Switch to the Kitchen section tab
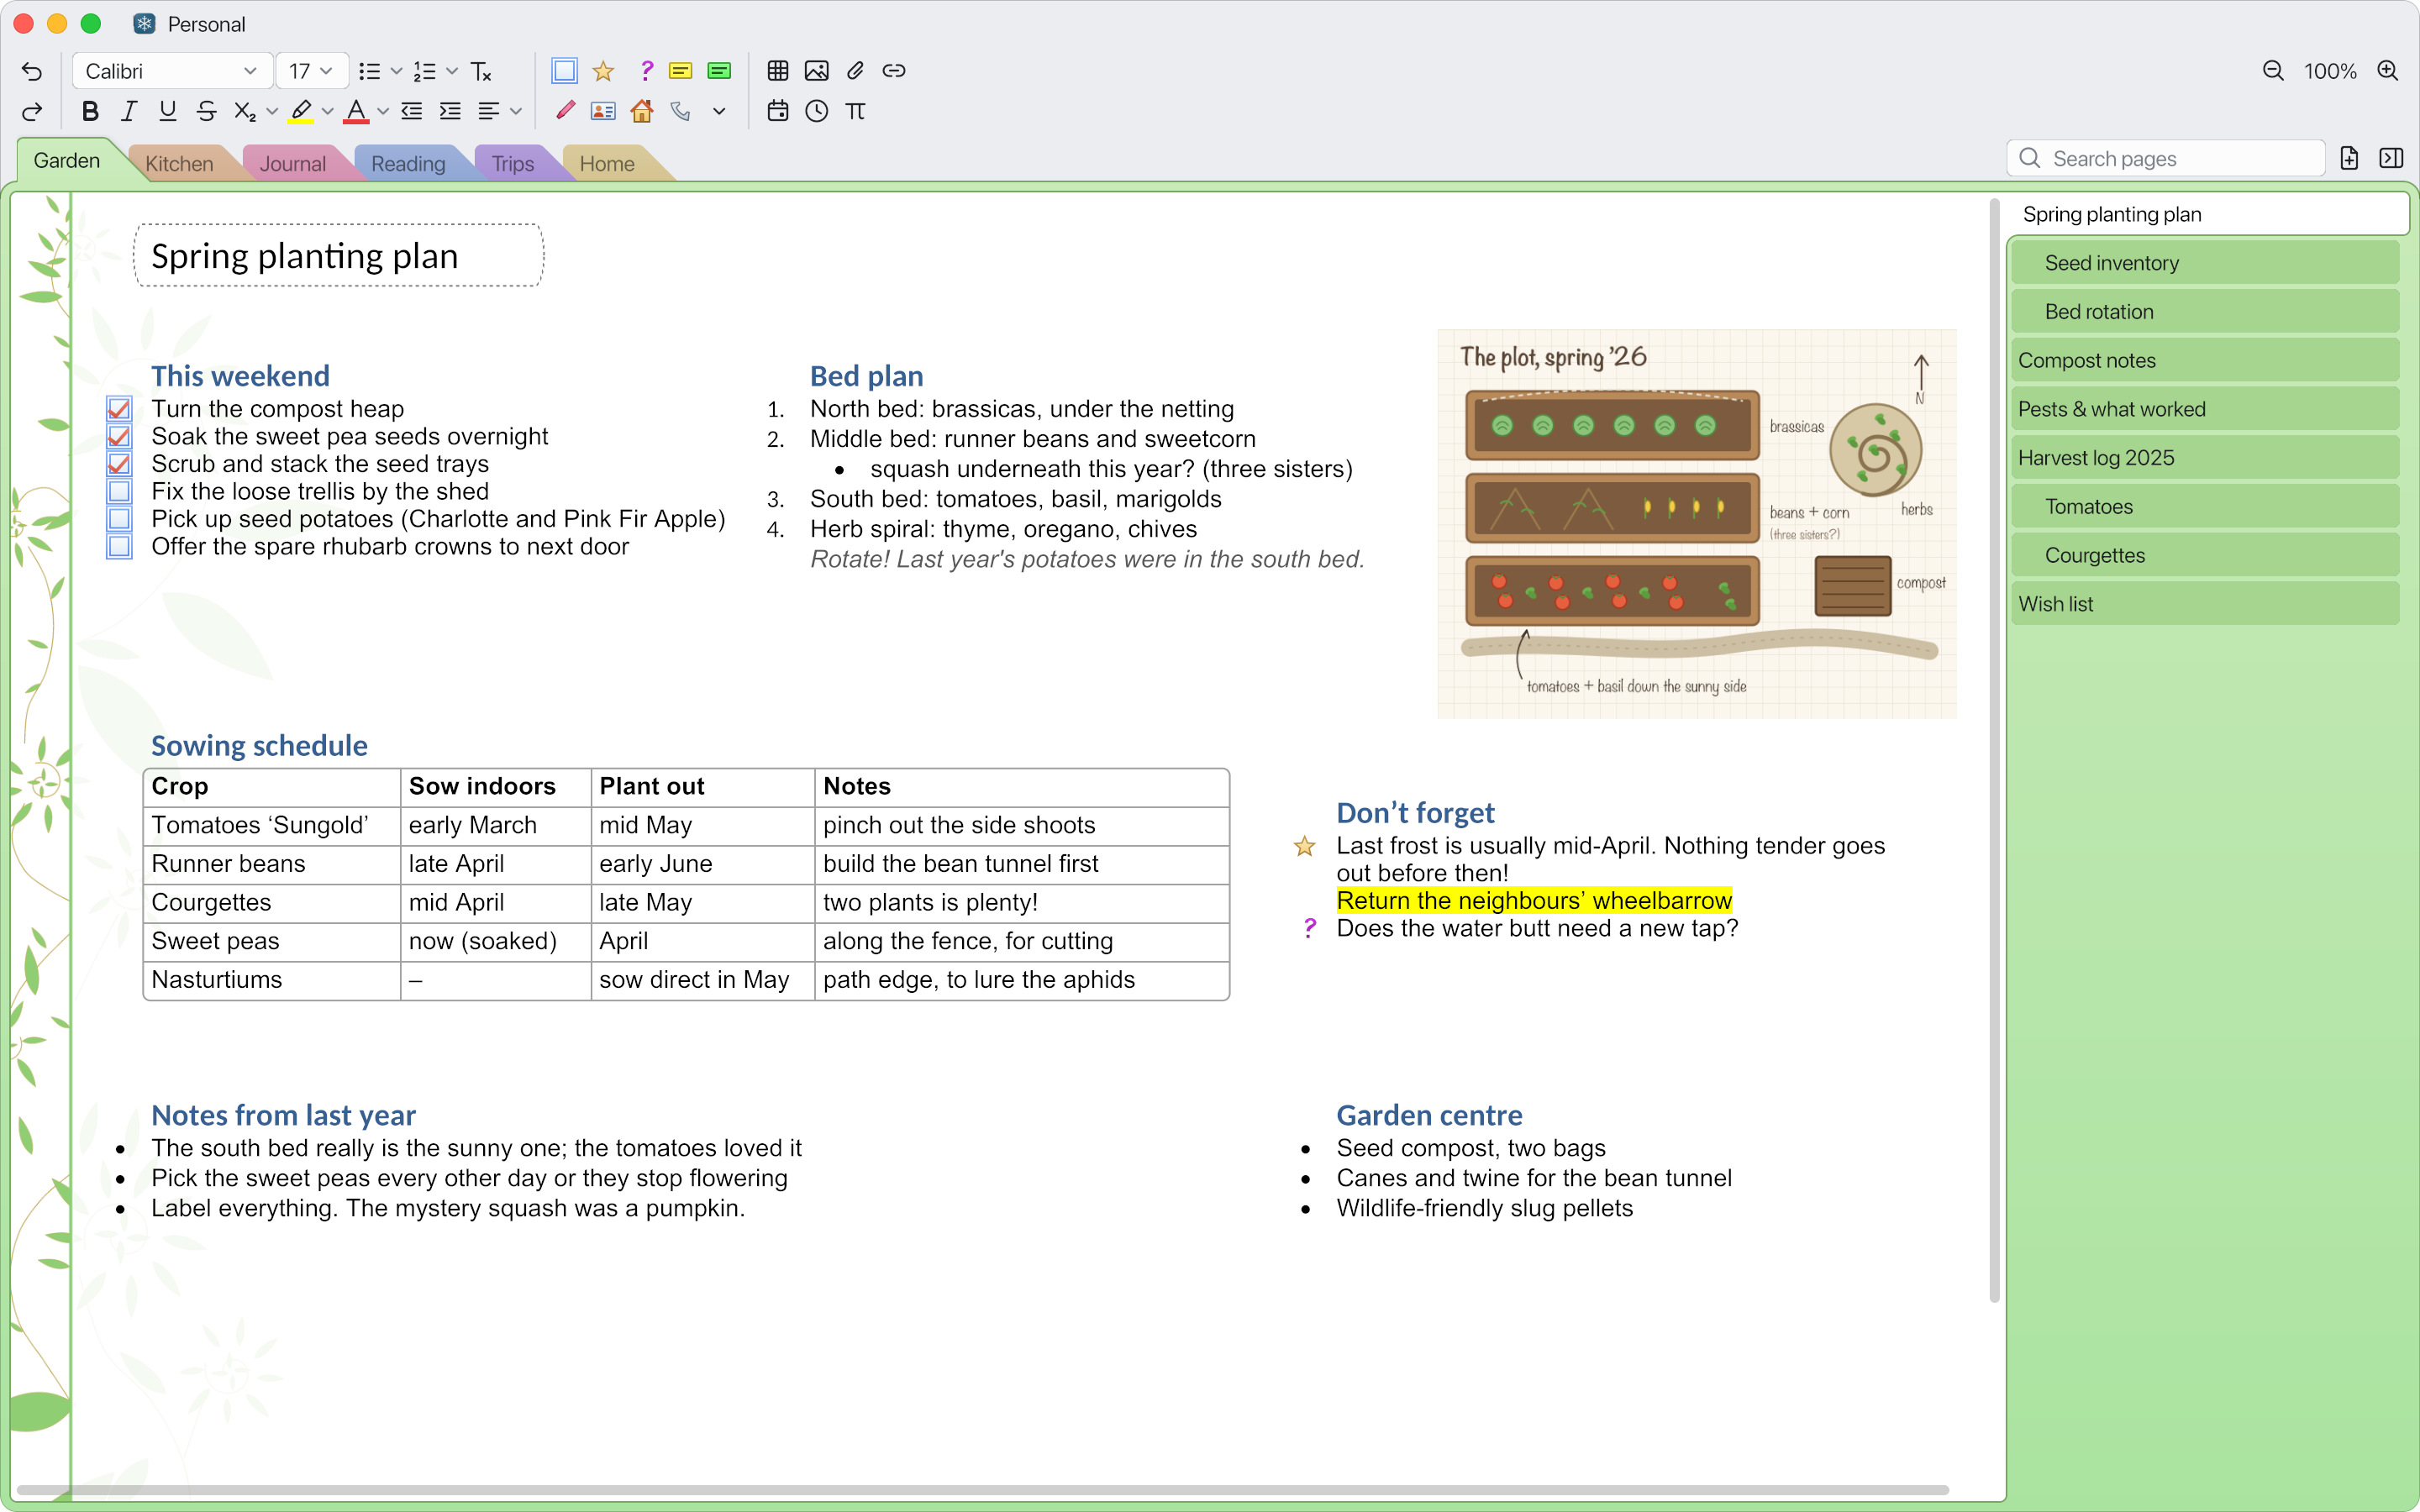The image size is (2420, 1512). [179, 163]
